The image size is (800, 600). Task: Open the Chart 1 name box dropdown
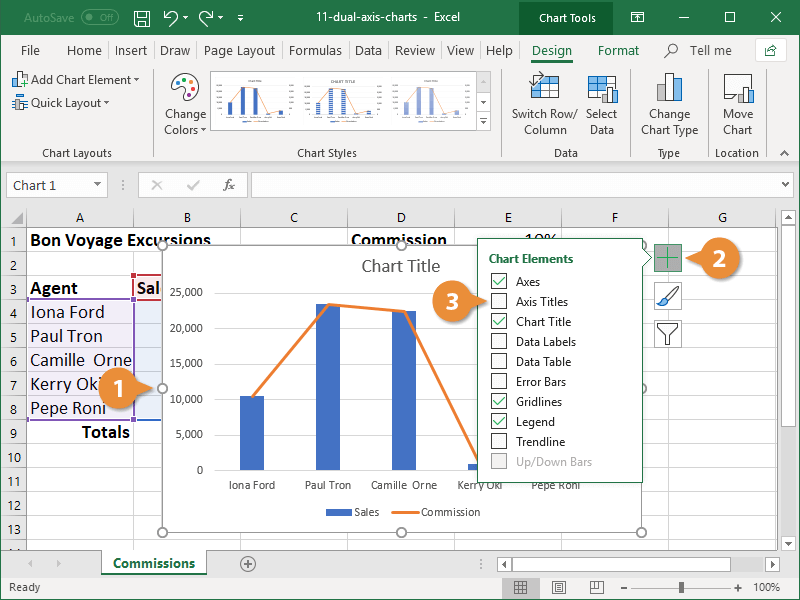[x=99, y=185]
